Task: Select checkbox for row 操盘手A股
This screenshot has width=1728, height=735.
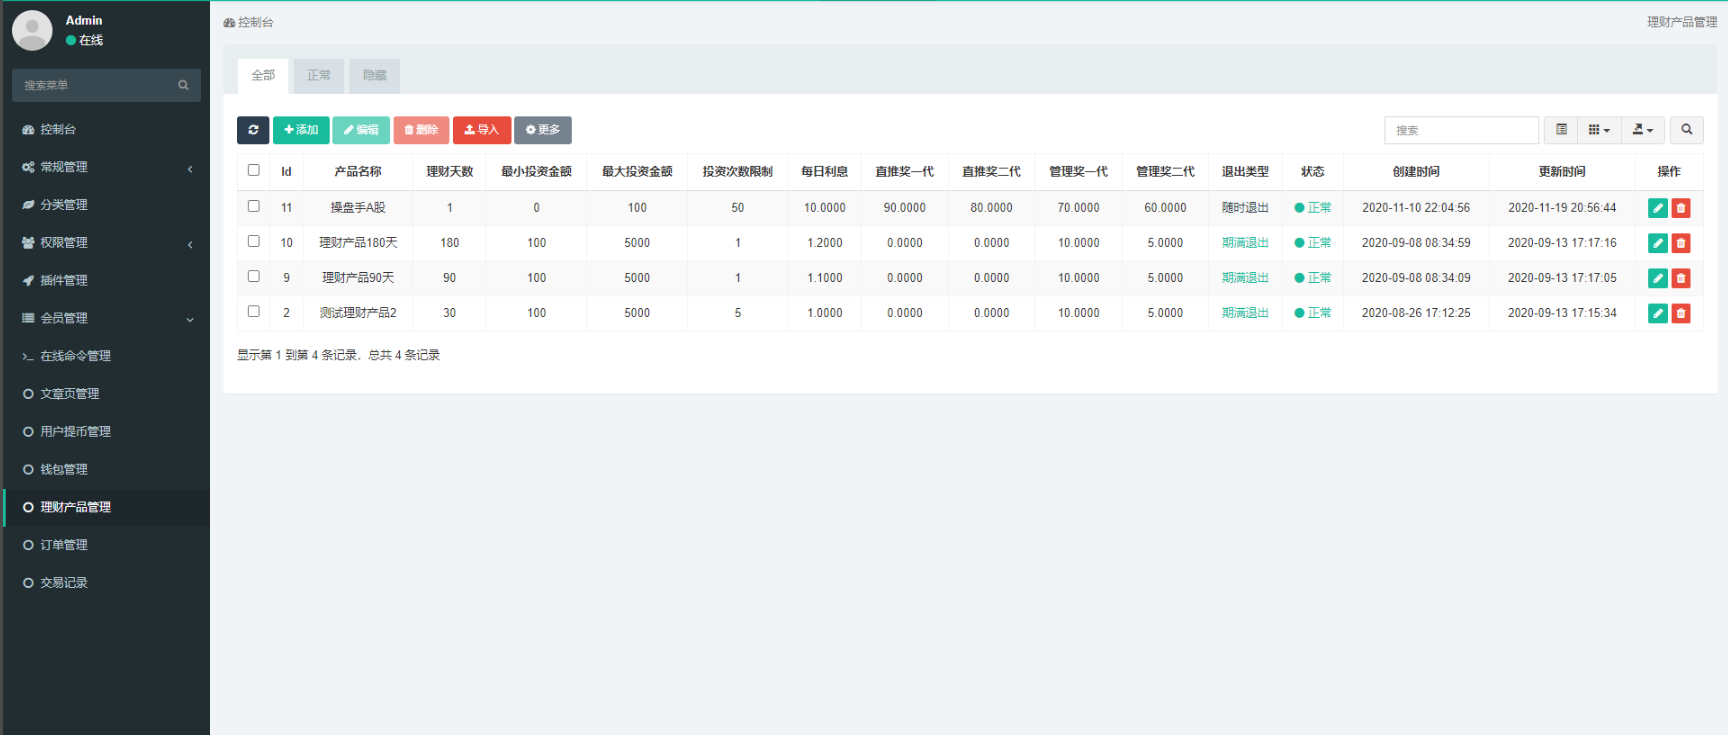Action: pyautogui.click(x=254, y=206)
